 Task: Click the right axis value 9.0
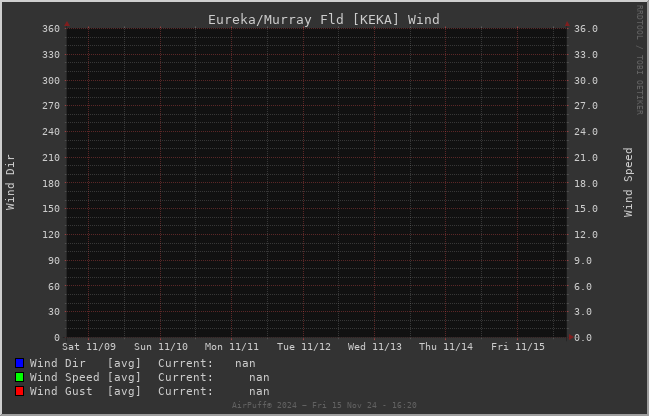click(583, 261)
